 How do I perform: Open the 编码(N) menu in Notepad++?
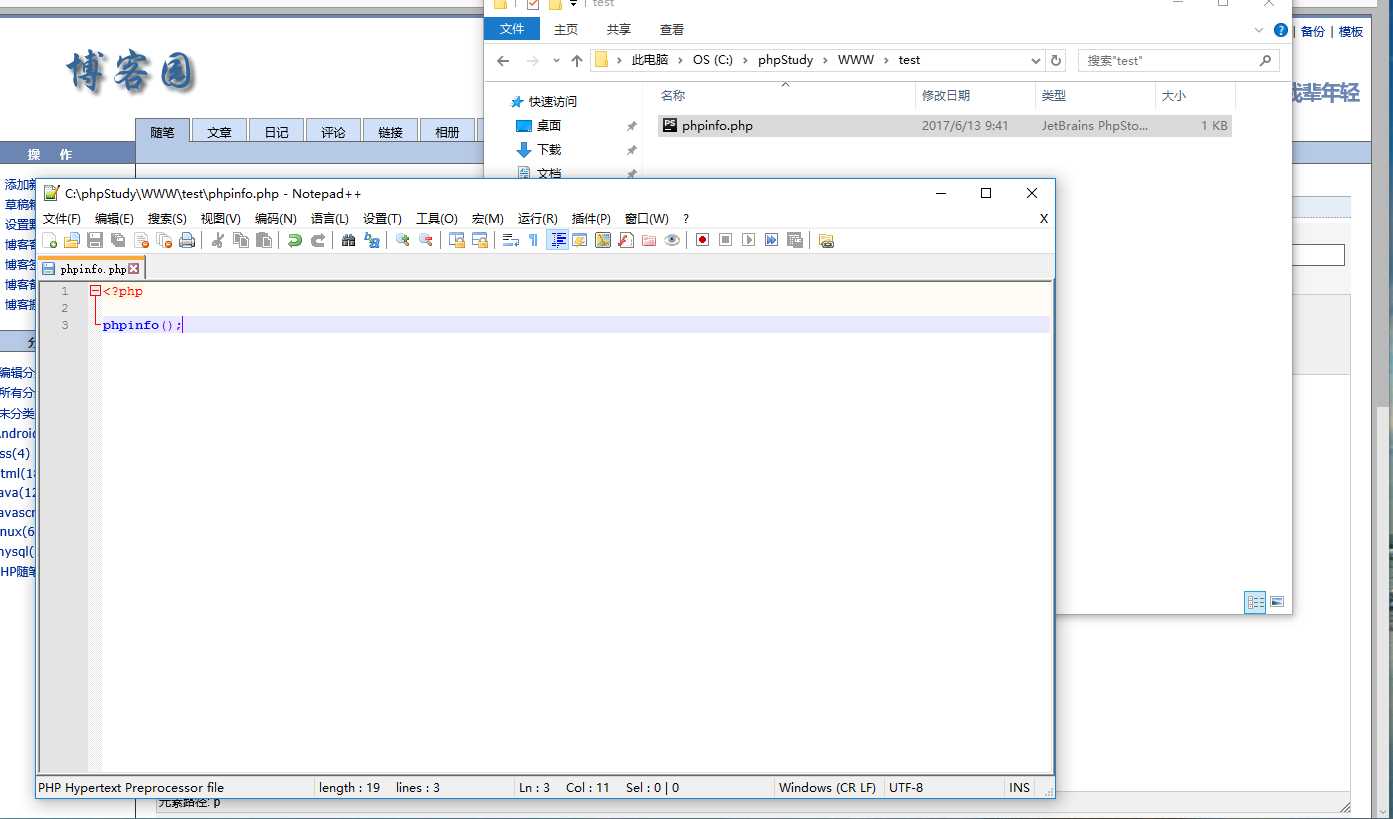coord(275,219)
